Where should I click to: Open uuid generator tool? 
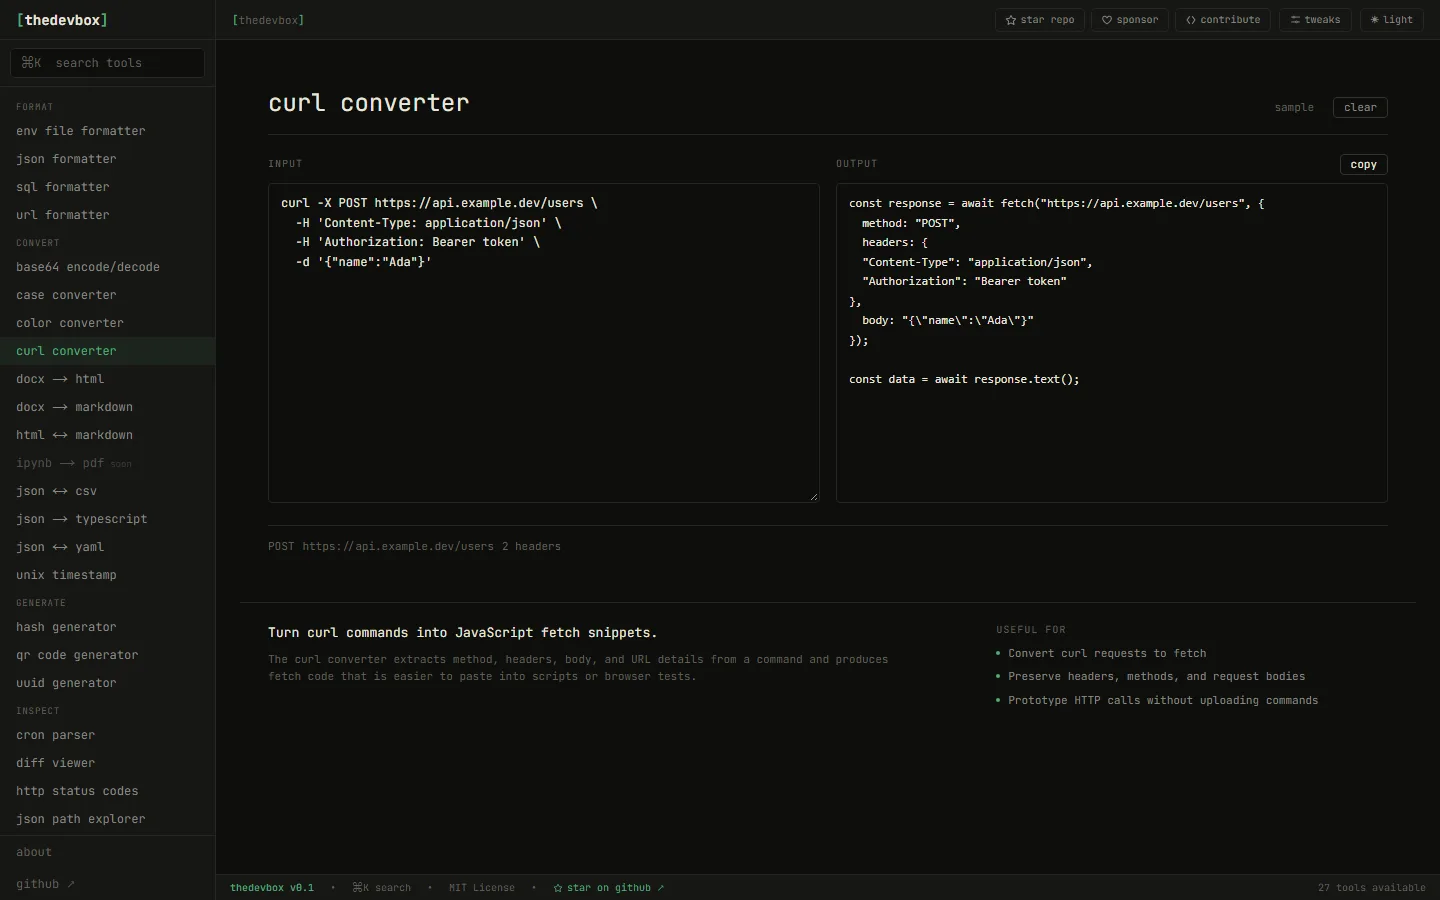coord(107,683)
